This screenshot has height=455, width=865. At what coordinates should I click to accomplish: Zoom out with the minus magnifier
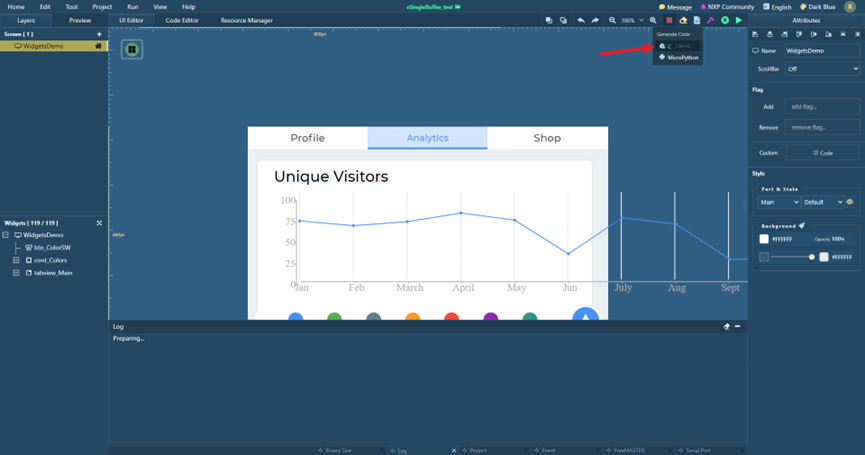point(612,20)
